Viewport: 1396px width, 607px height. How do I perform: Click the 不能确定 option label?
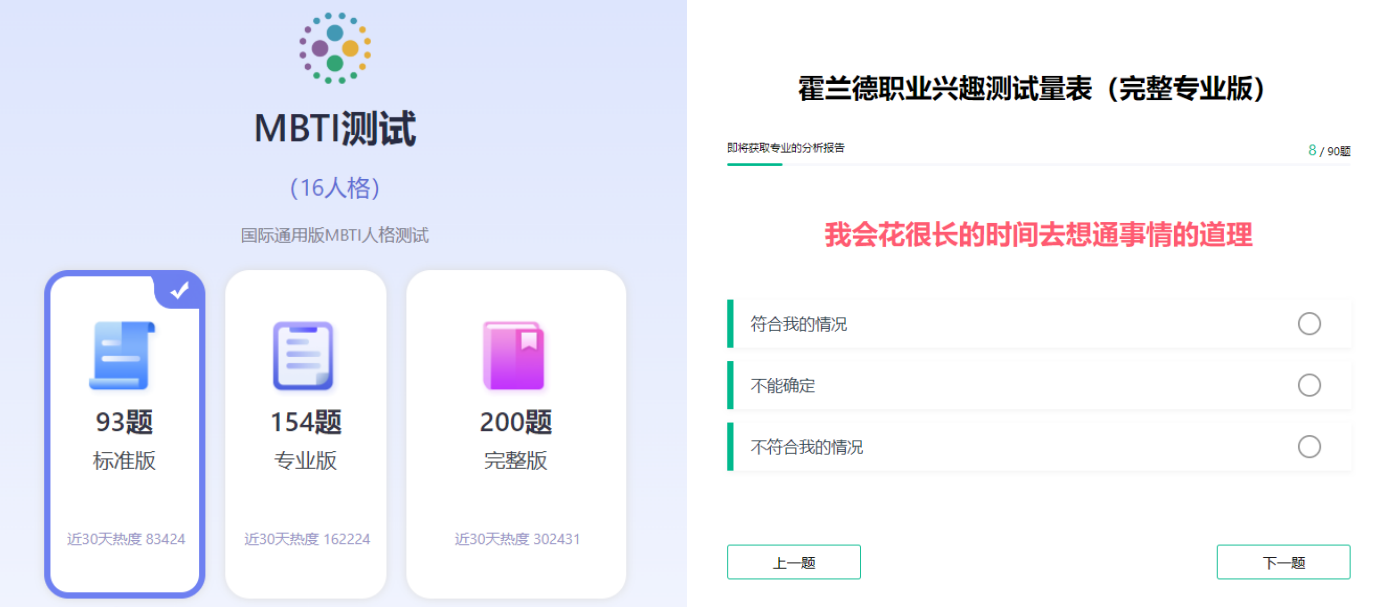[783, 386]
